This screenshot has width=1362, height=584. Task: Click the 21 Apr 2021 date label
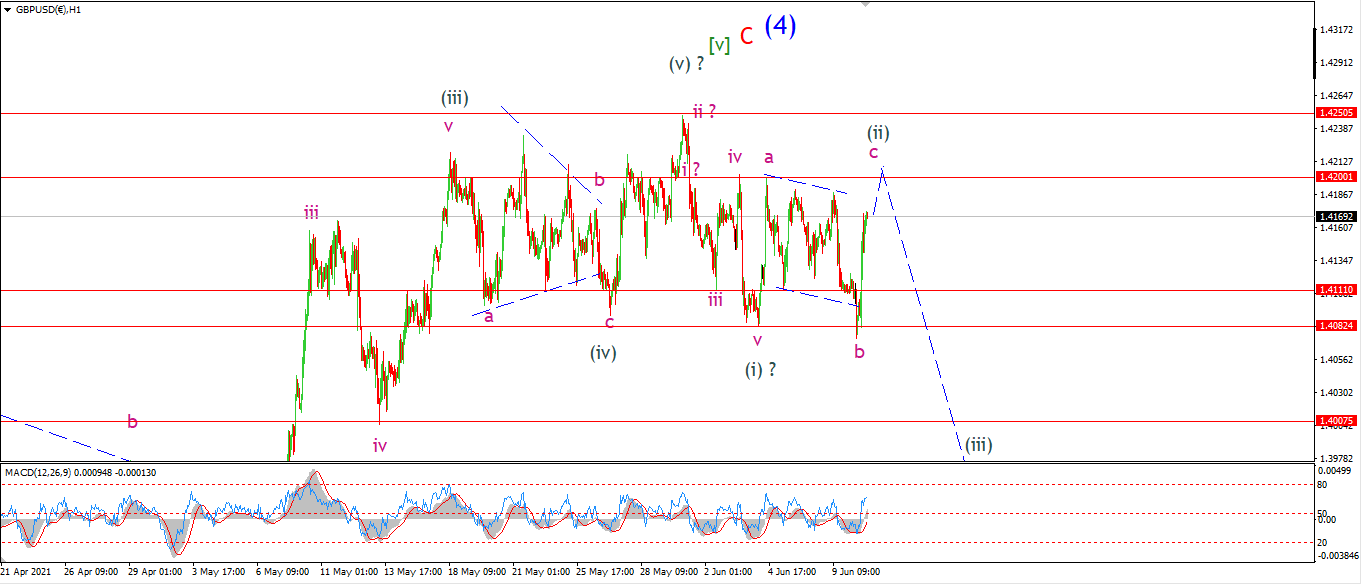pos(25,573)
